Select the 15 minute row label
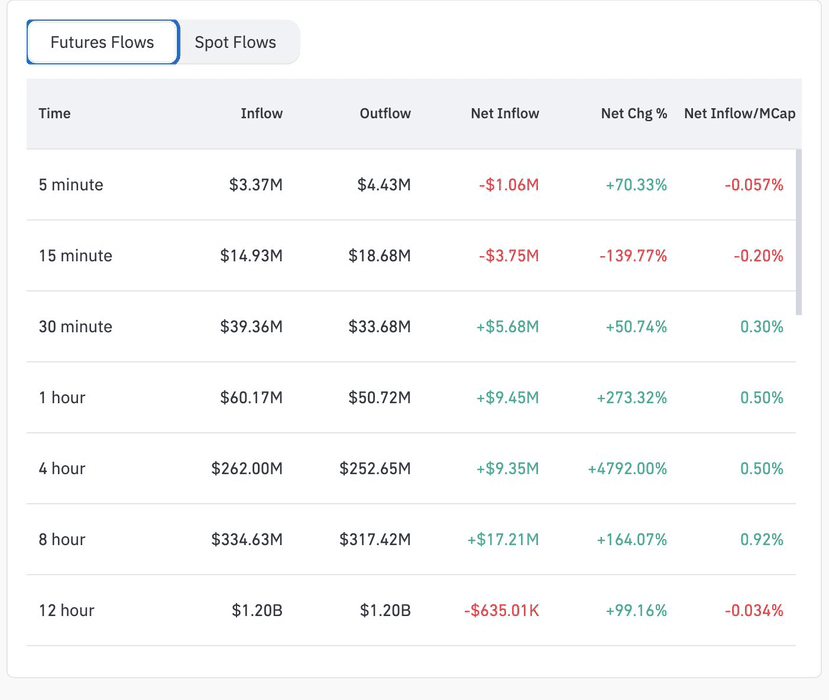This screenshot has height=700, width=829. click(x=75, y=256)
